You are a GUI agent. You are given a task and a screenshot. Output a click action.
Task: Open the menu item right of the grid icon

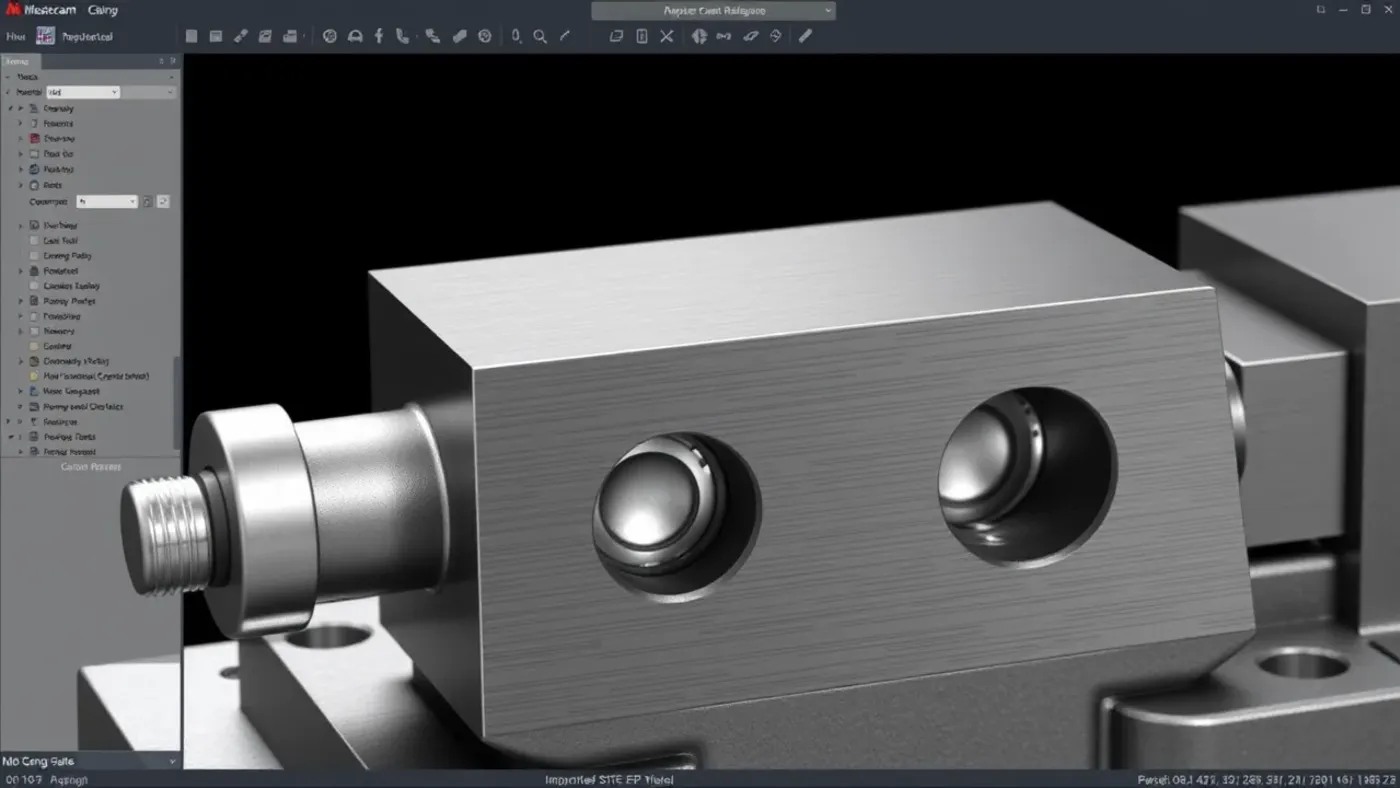[87, 36]
